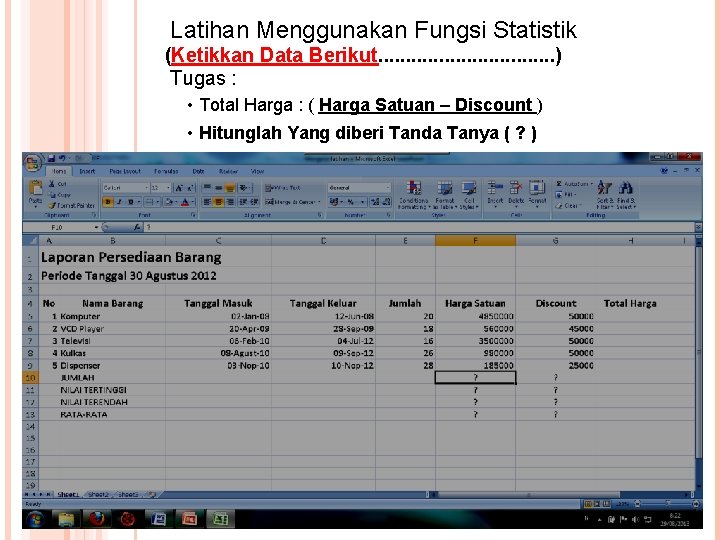Open the Sort & Filter menu
This screenshot has width=720, height=540.
(x=604, y=195)
